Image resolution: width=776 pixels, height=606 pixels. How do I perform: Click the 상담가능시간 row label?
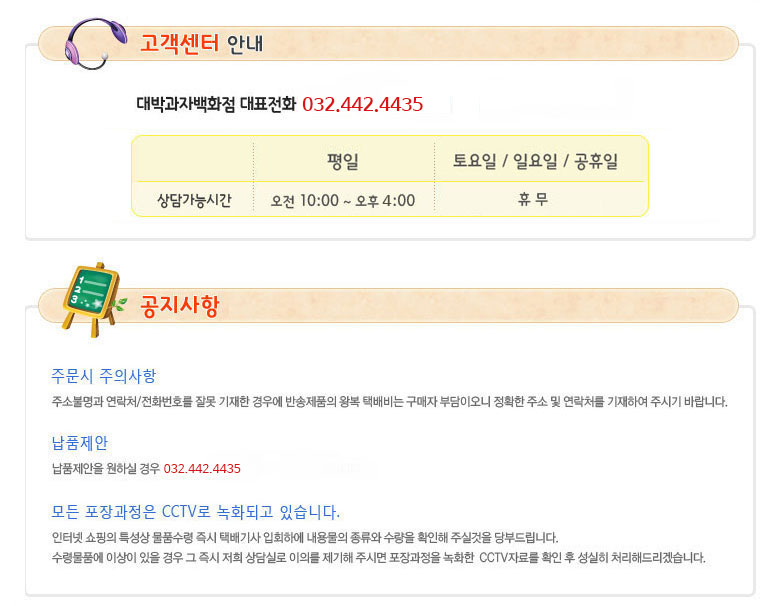pyautogui.click(x=194, y=200)
